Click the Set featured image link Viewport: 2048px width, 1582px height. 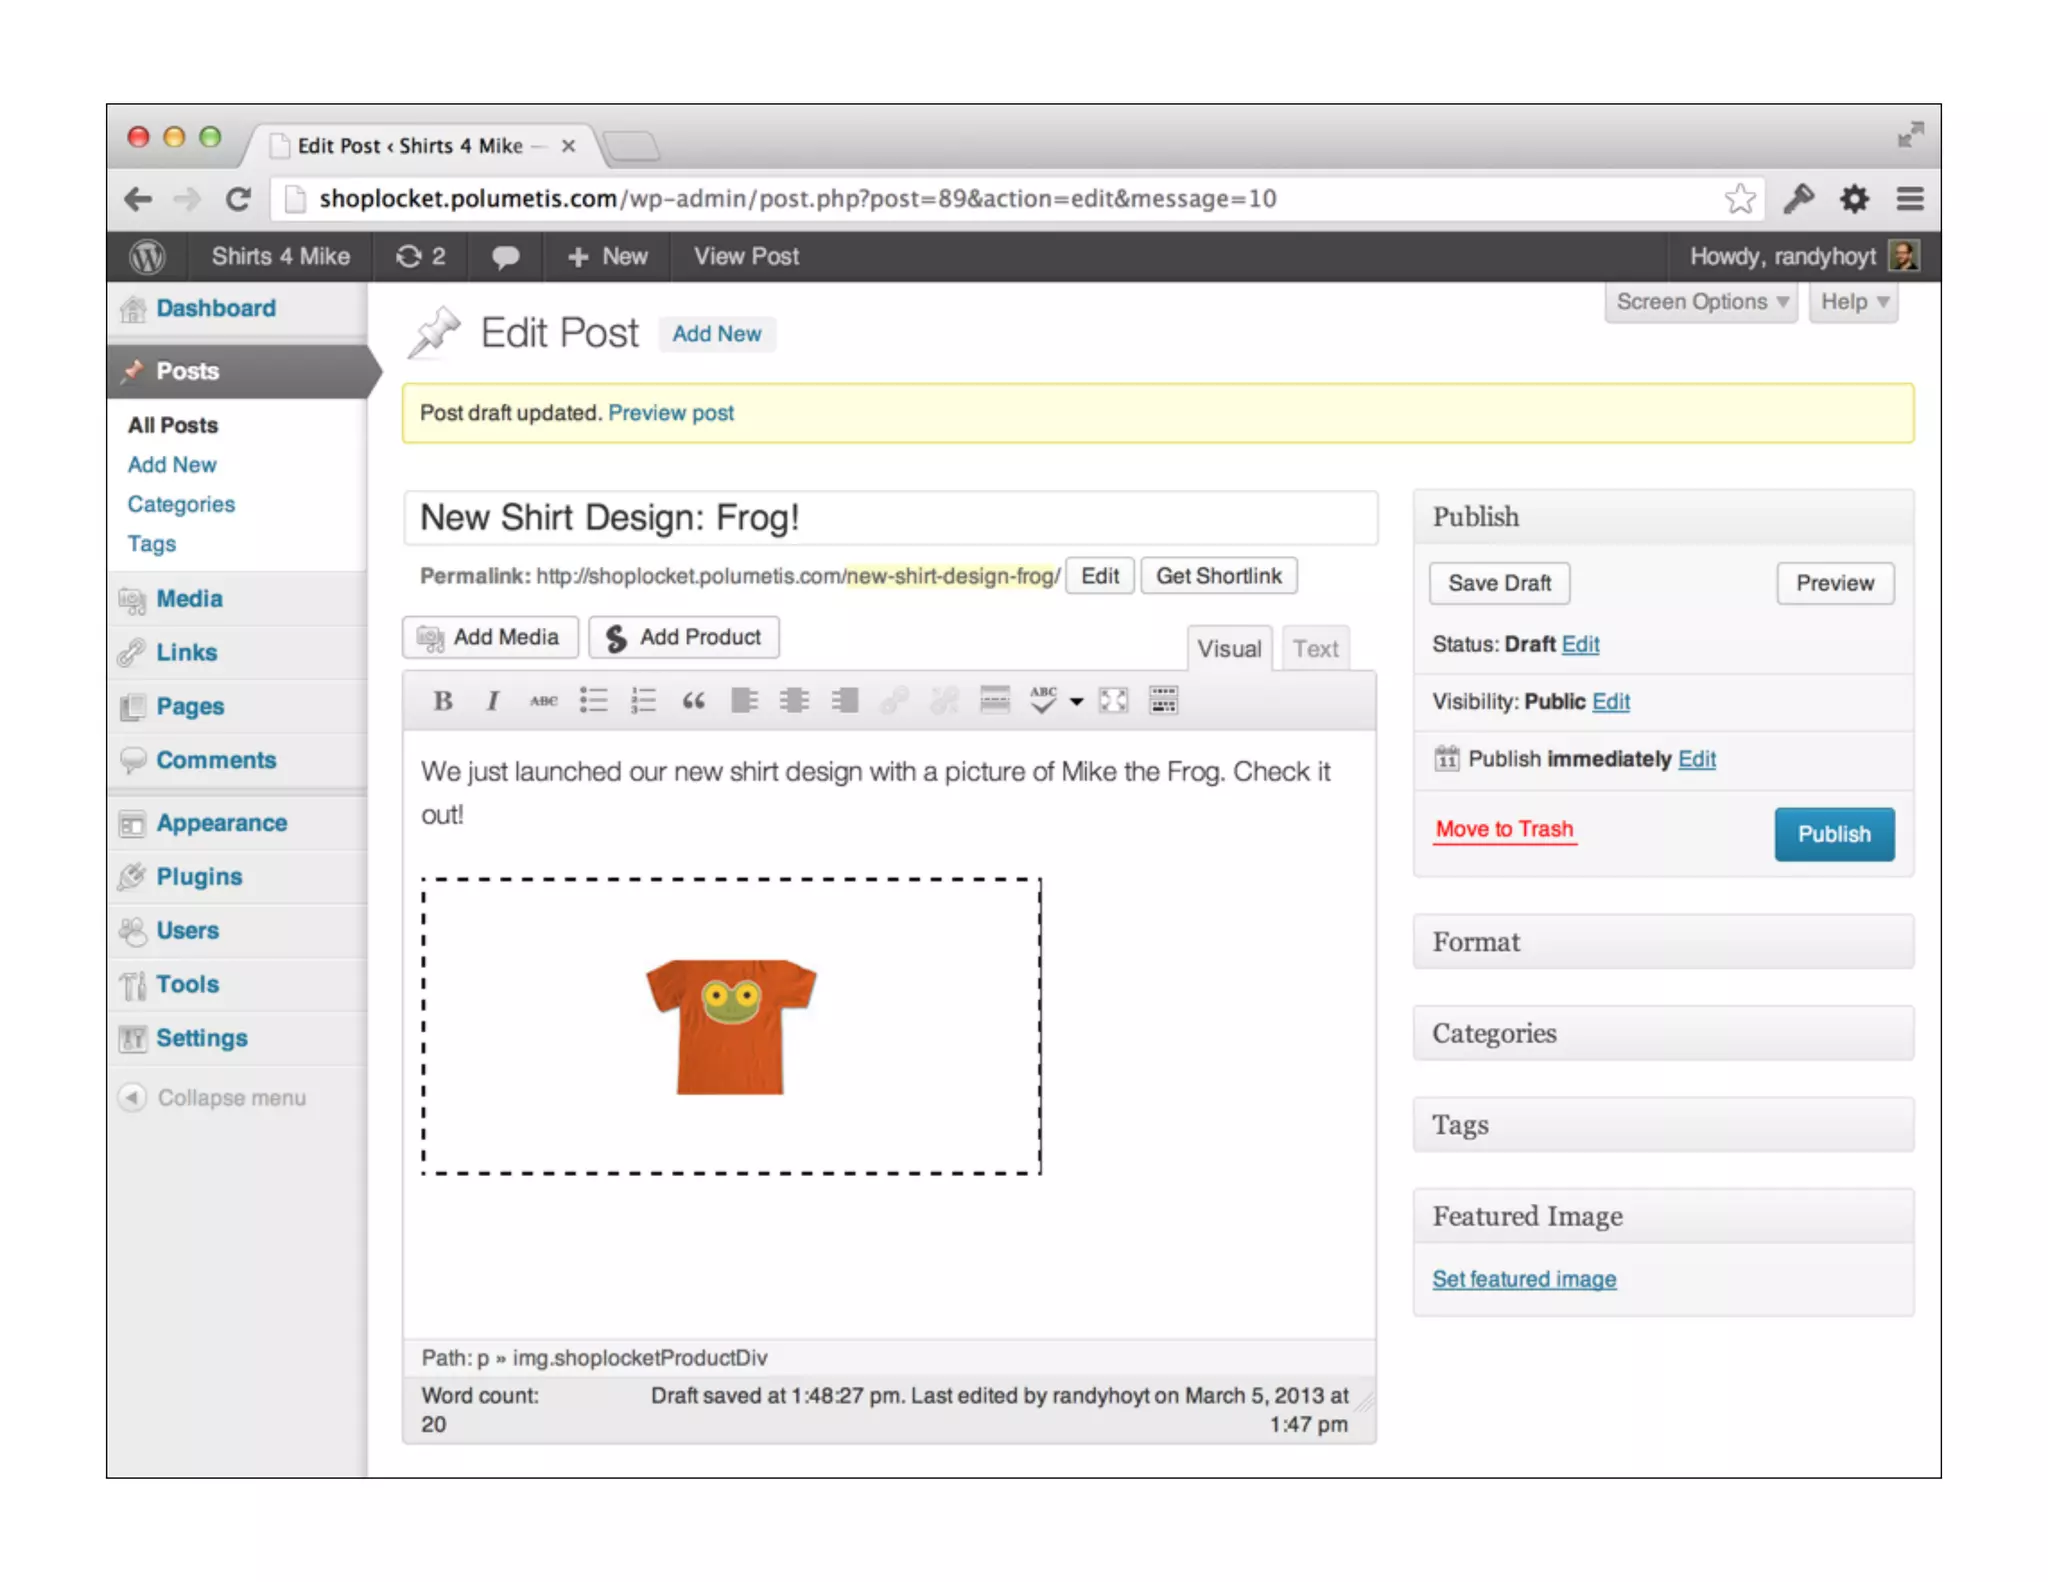(x=1523, y=1279)
